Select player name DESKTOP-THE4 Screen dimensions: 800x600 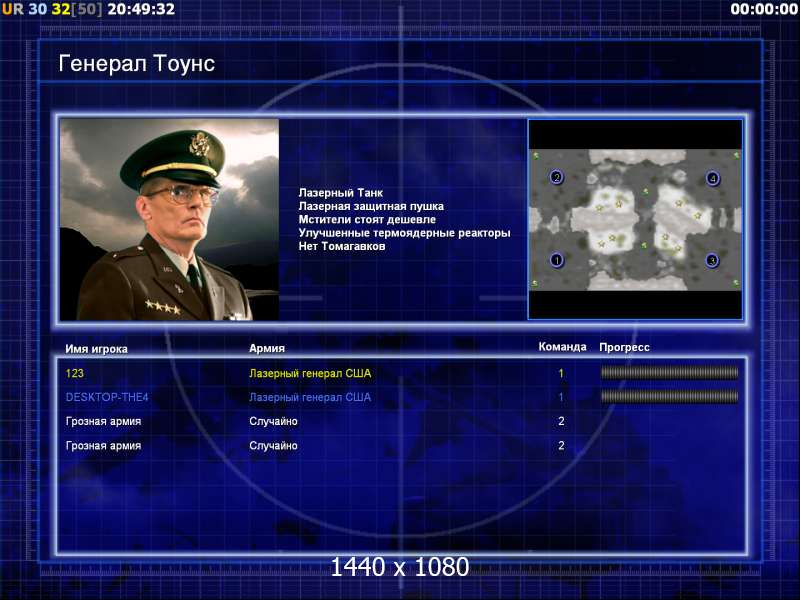tap(107, 397)
